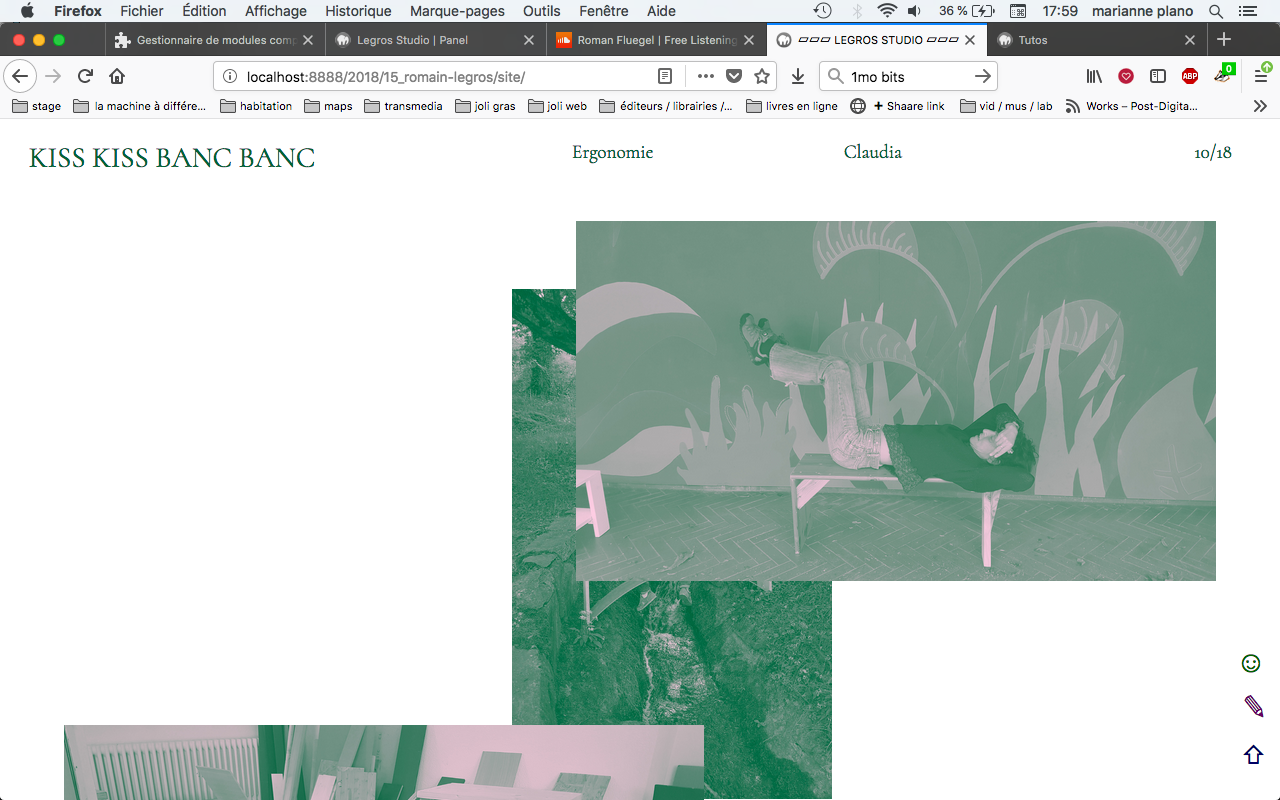This screenshot has width=1280, height=800.
Task: Click the KISS KISS BANC BANC title
Action: [x=172, y=158]
